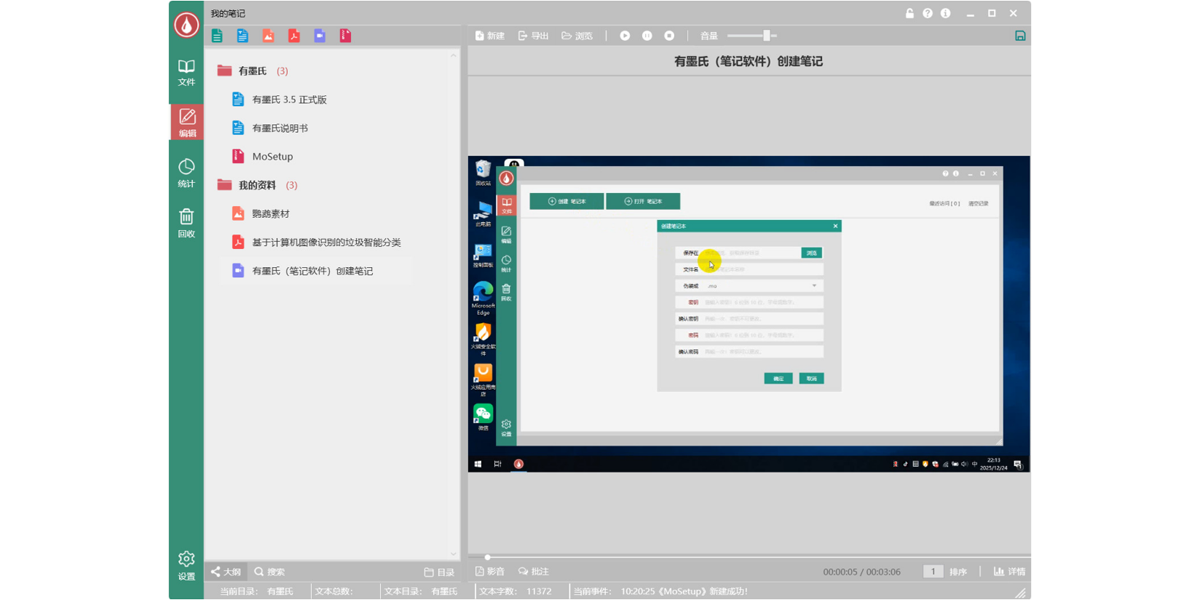The width and height of the screenshot is (1200, 600).
Task: Click the green document icon in note toolbar
Action: (x=217, y=36)
